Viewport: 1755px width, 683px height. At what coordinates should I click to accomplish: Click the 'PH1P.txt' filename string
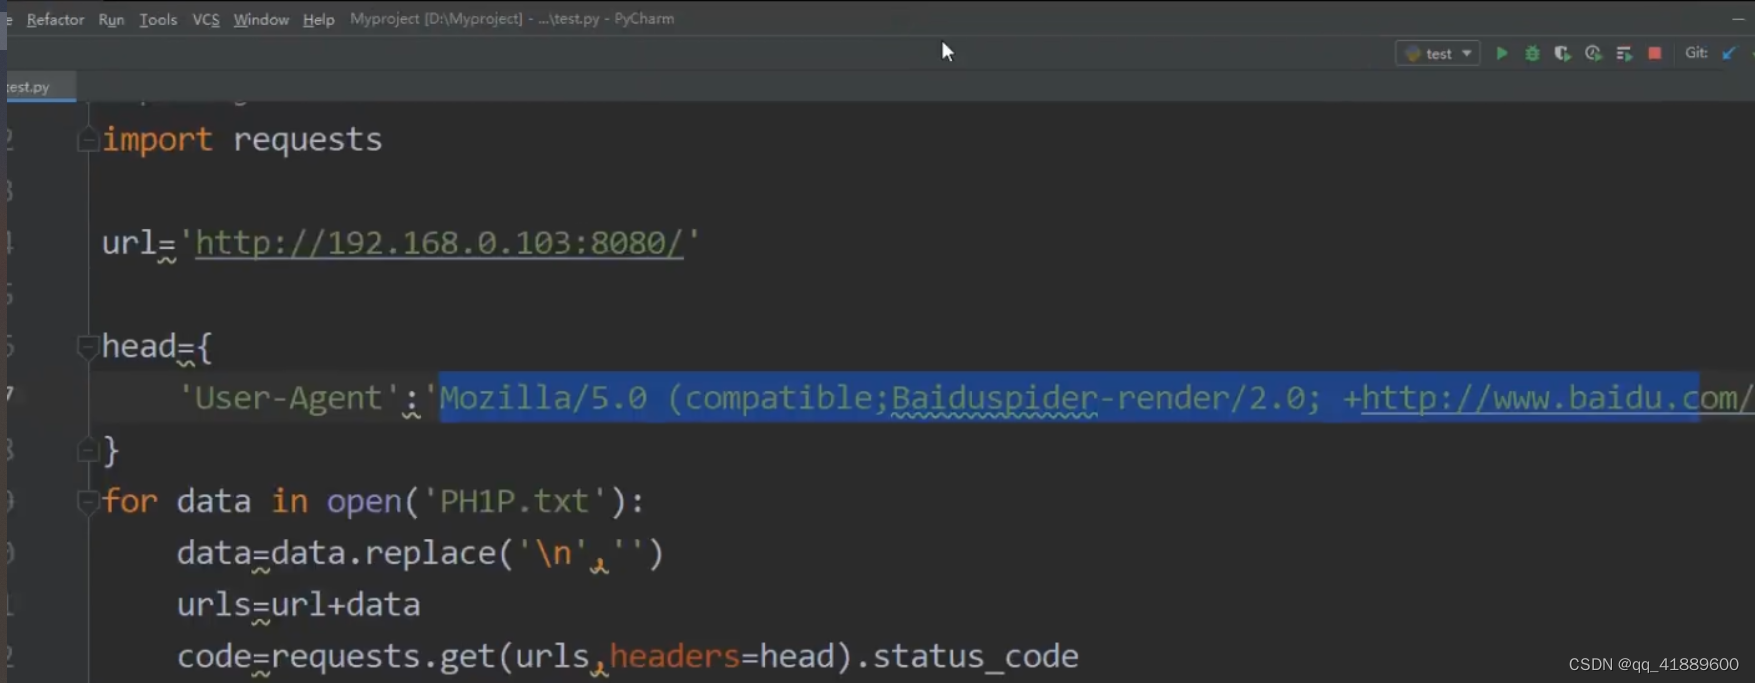pos(515,500)
